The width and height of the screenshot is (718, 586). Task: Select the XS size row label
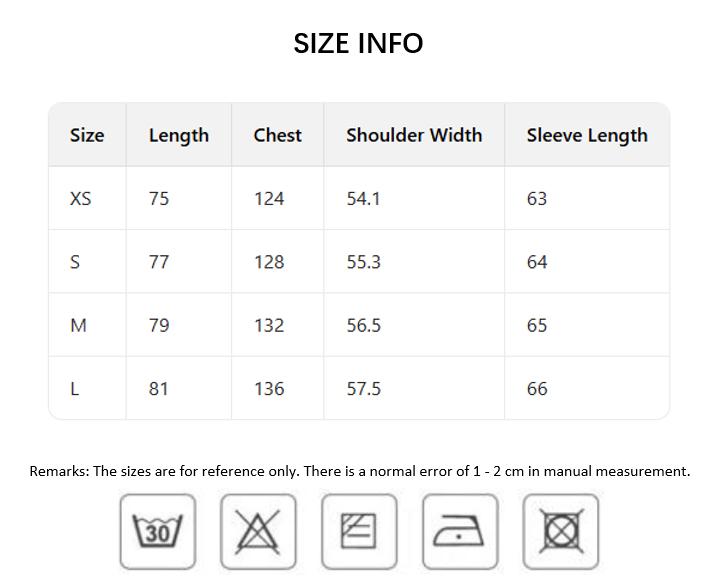81,198
